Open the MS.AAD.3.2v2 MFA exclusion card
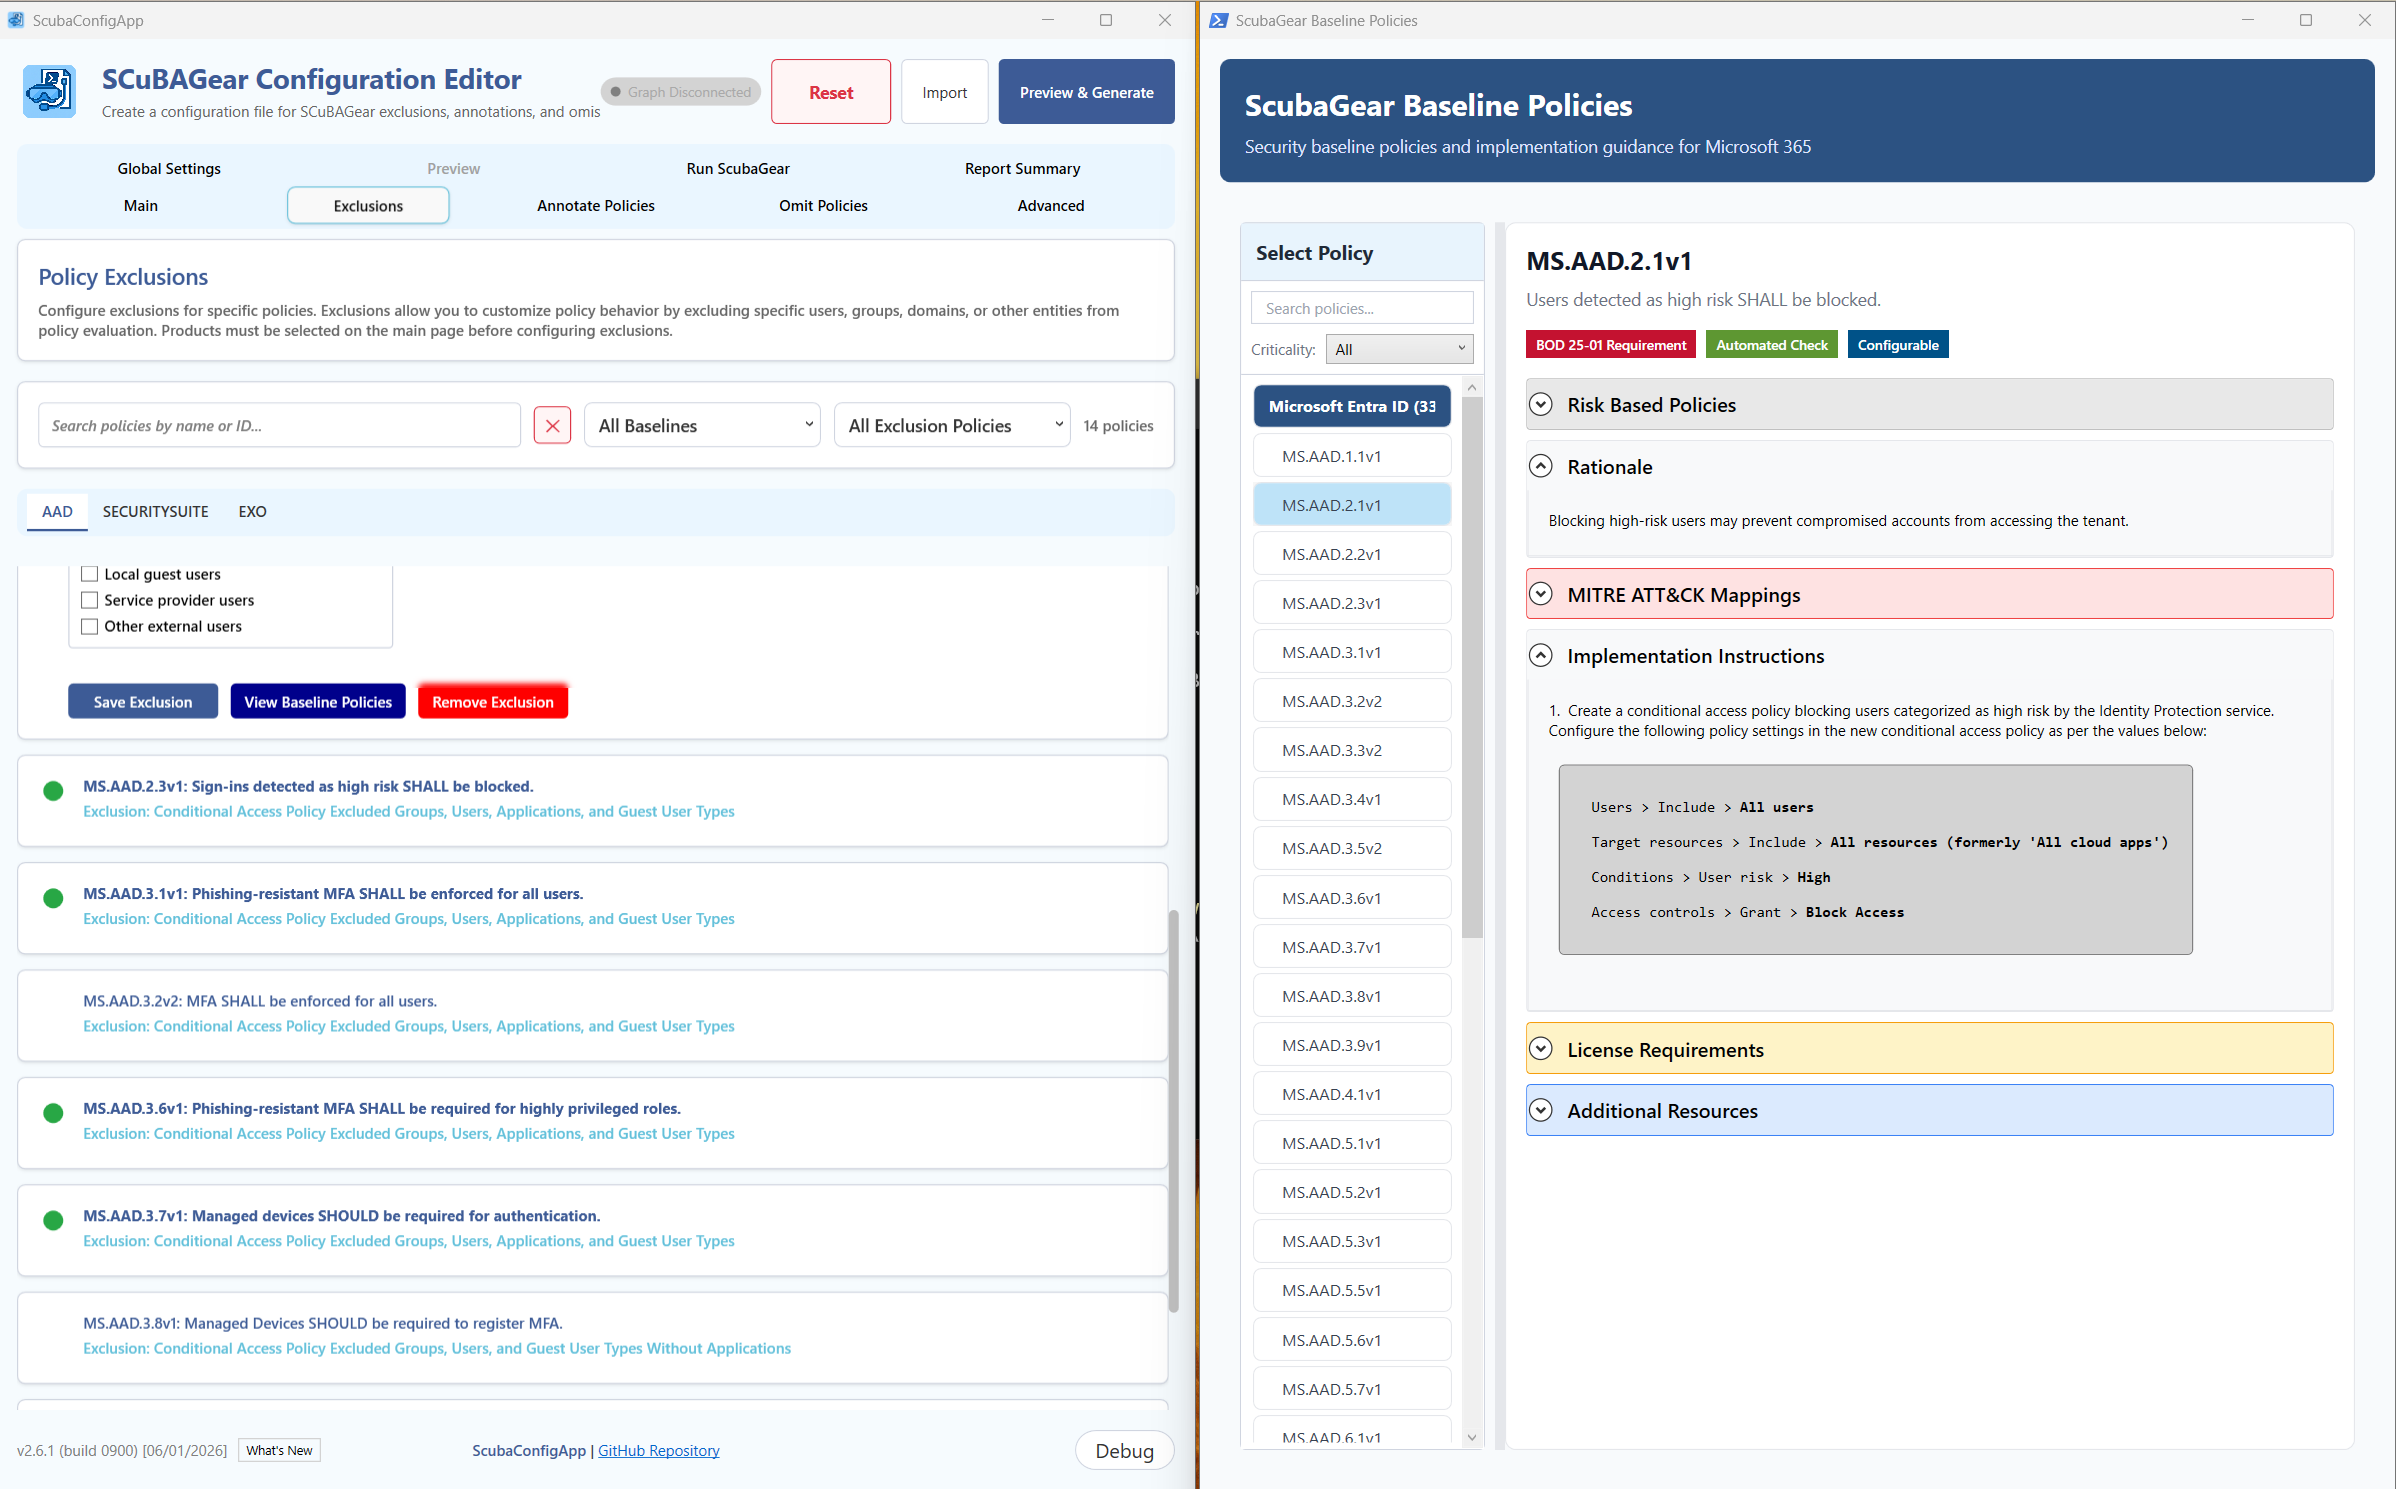This screenshot has width=2396, height=1489. coord(592,1015)
